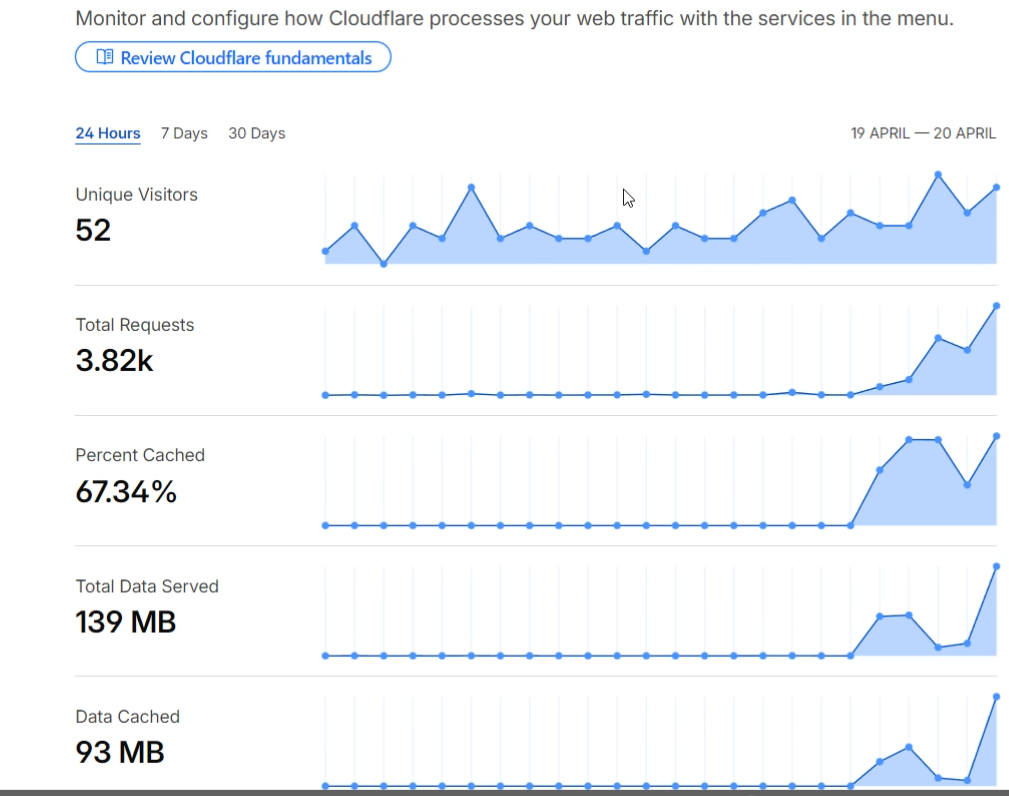Select the 24 Hours tab

point(107,133)
